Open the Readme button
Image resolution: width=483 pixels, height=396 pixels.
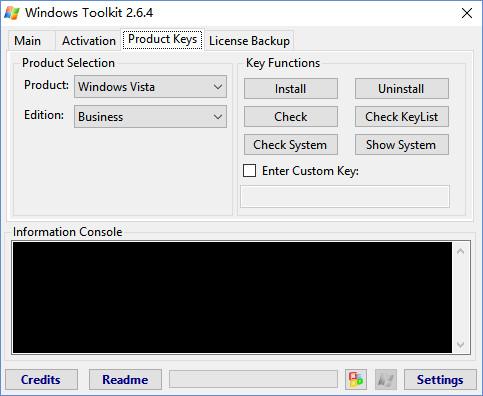125,379
